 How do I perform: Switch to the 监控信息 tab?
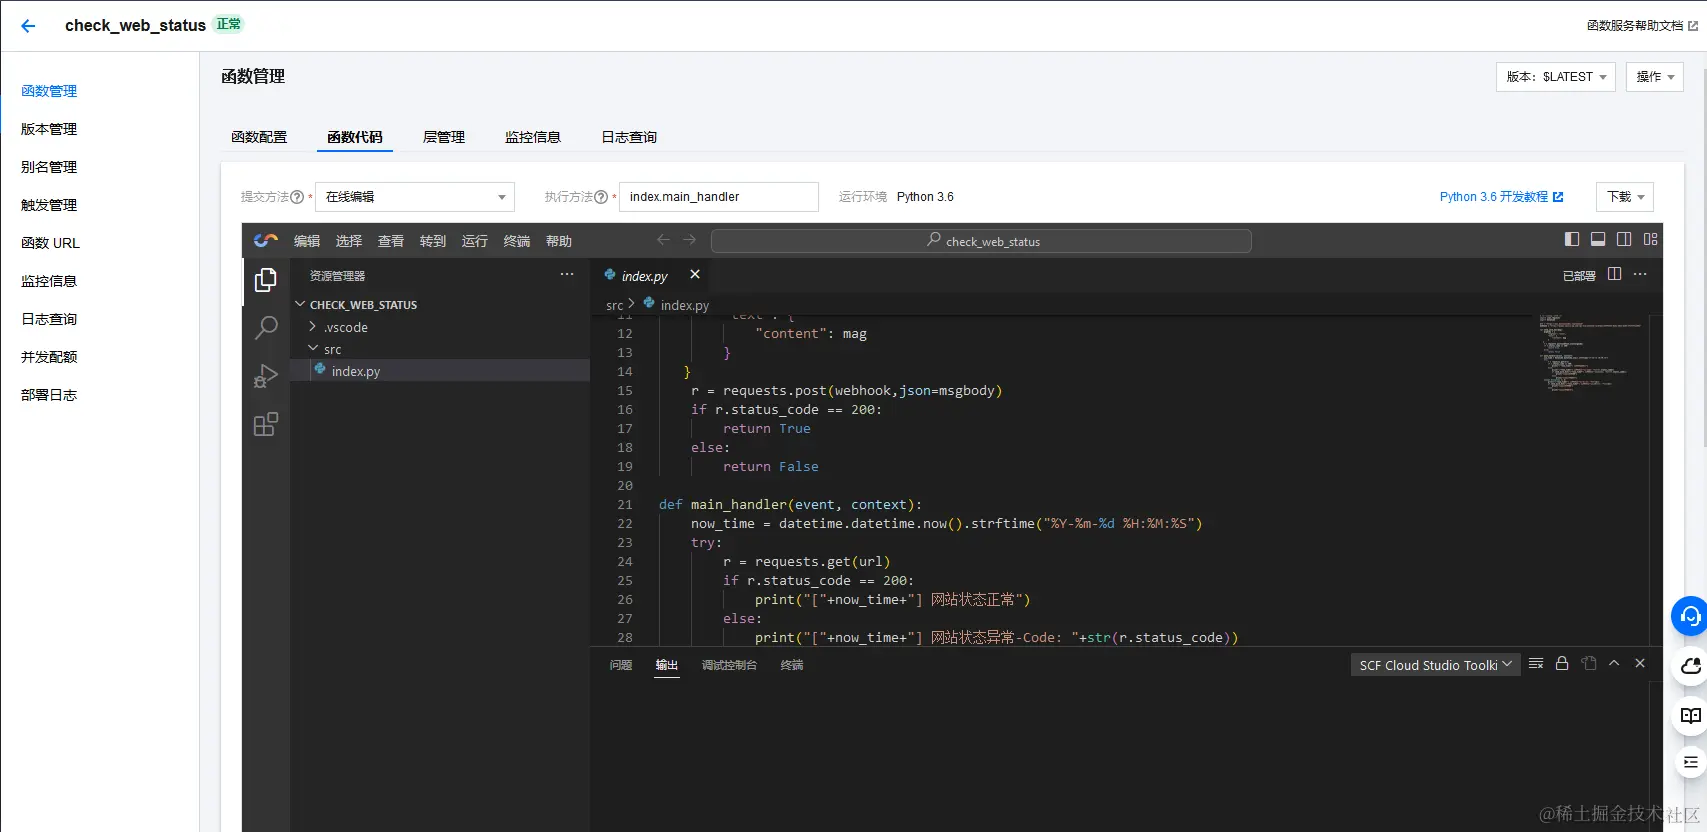point(533,137)
